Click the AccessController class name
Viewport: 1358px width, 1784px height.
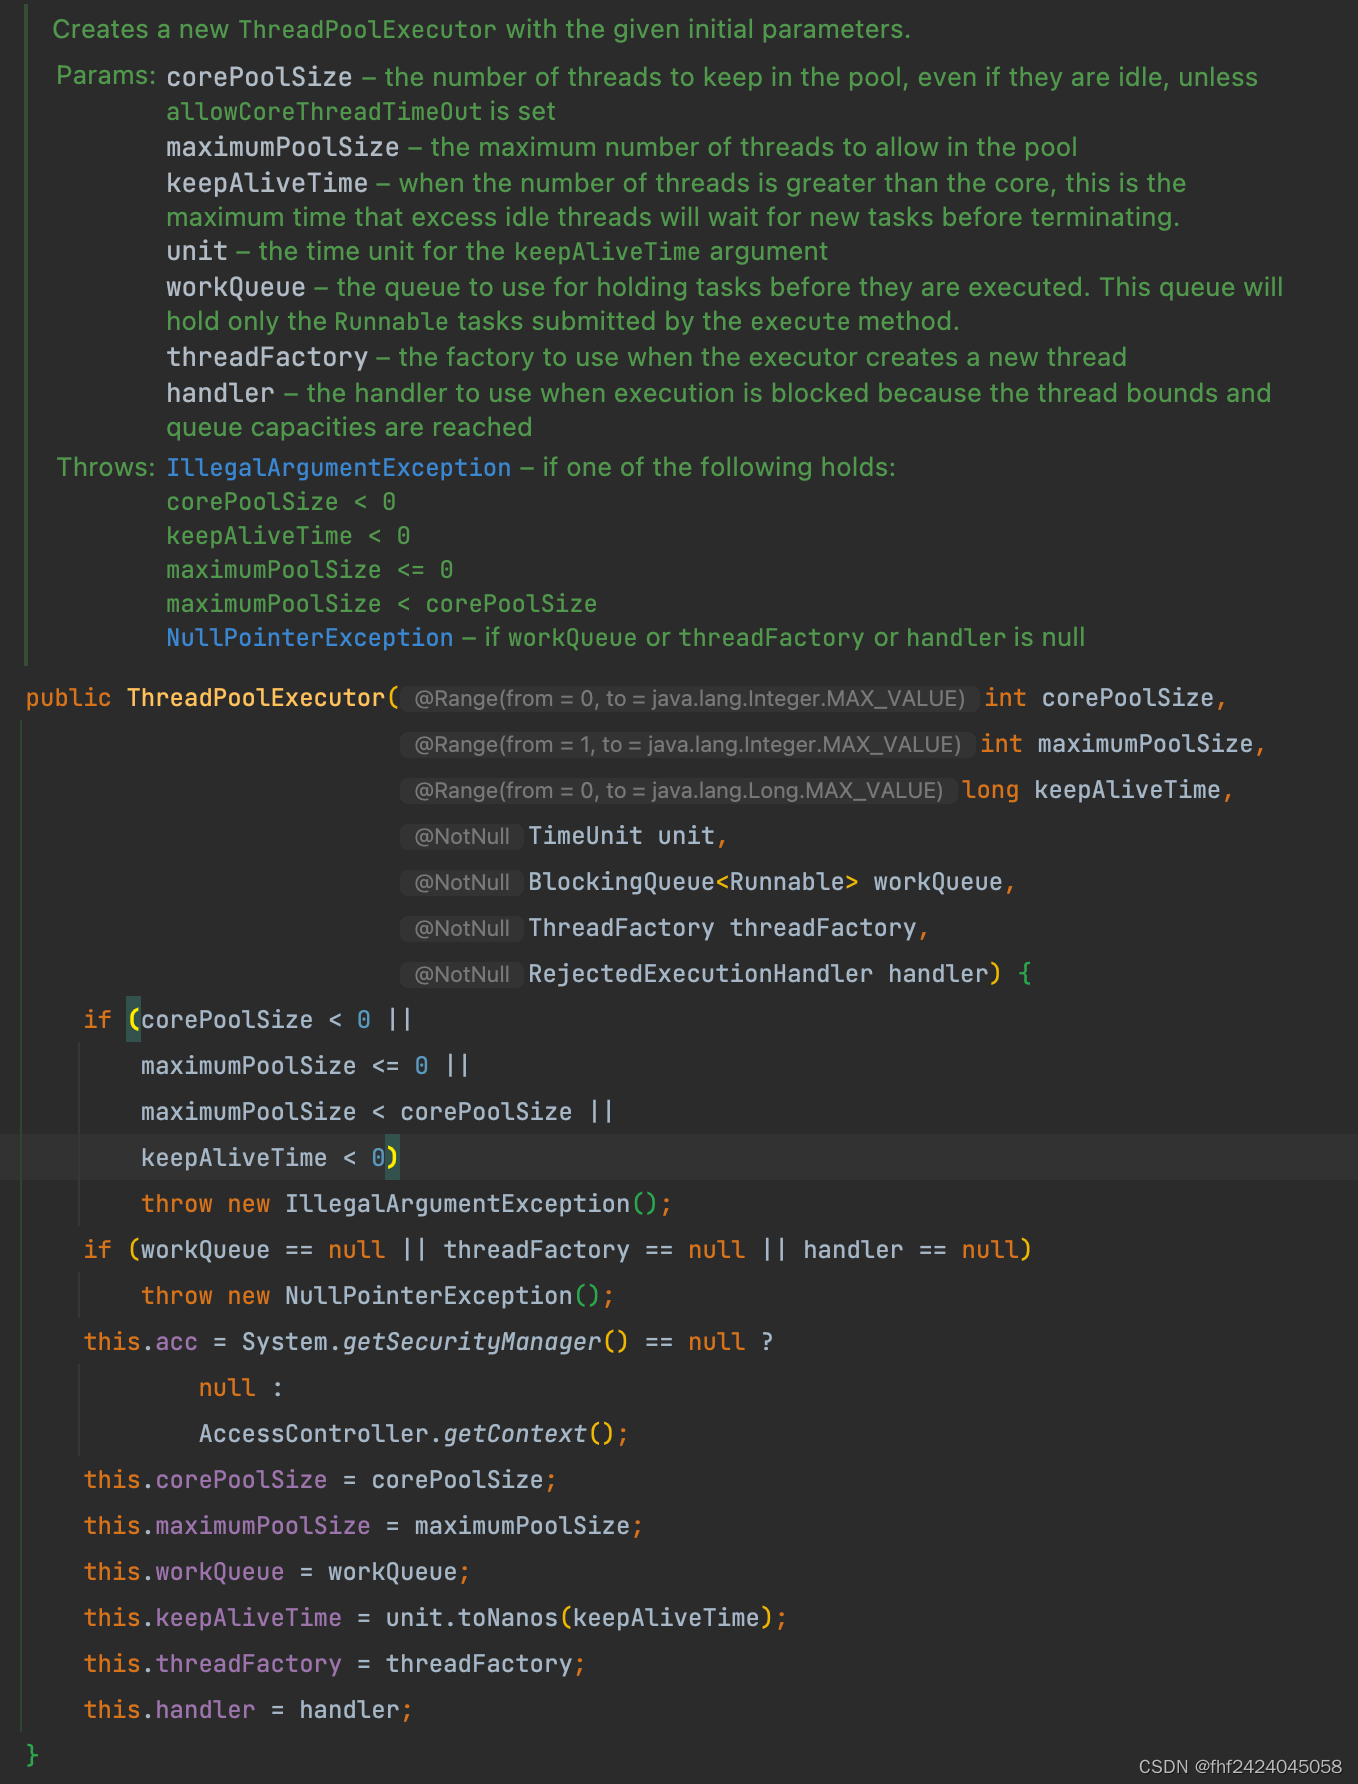313,1434
